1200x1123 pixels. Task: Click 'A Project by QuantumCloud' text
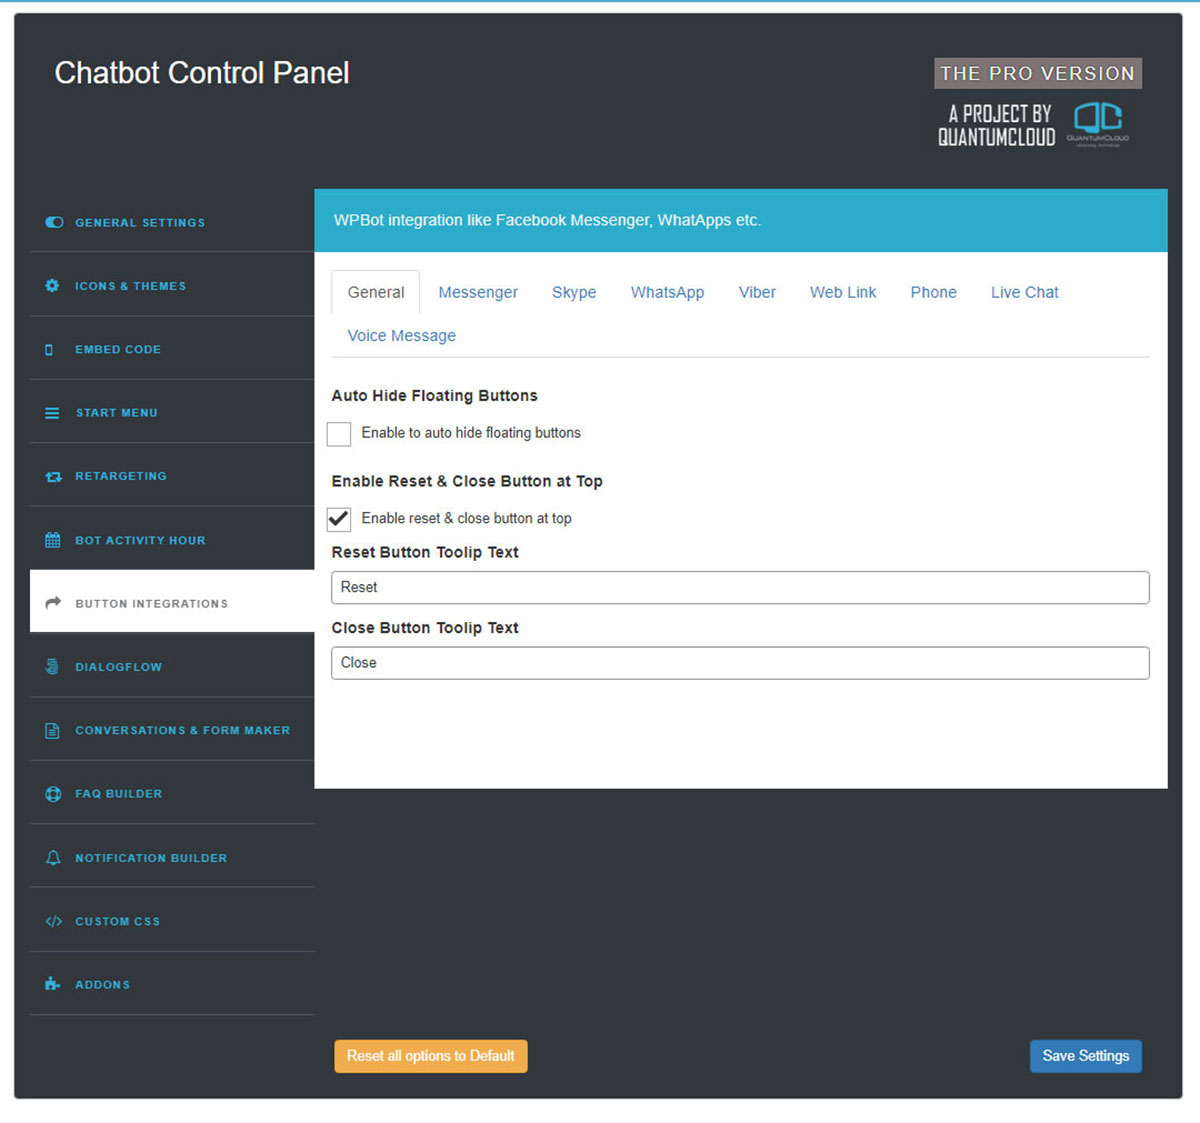tap(997, 125)
